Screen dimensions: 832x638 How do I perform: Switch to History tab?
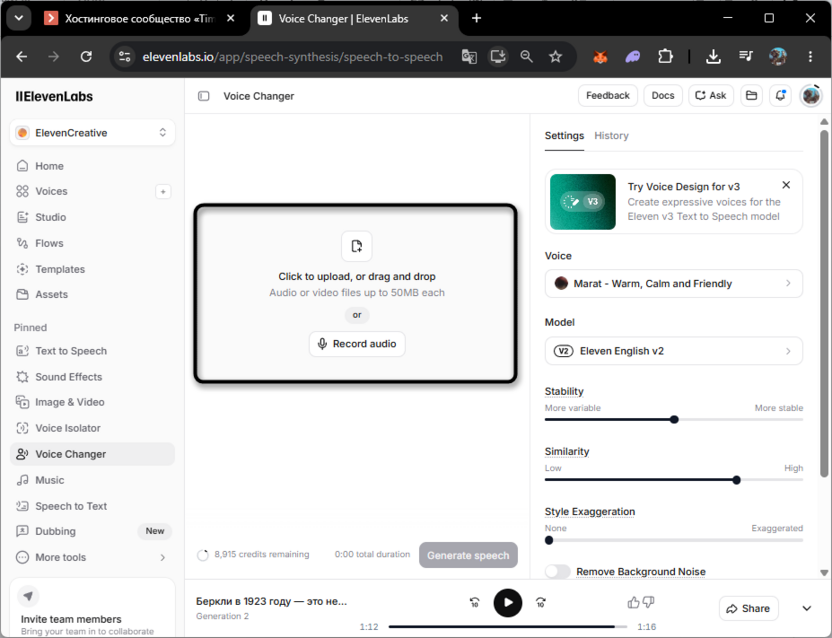pyautogui.click(x=611, y=136)
